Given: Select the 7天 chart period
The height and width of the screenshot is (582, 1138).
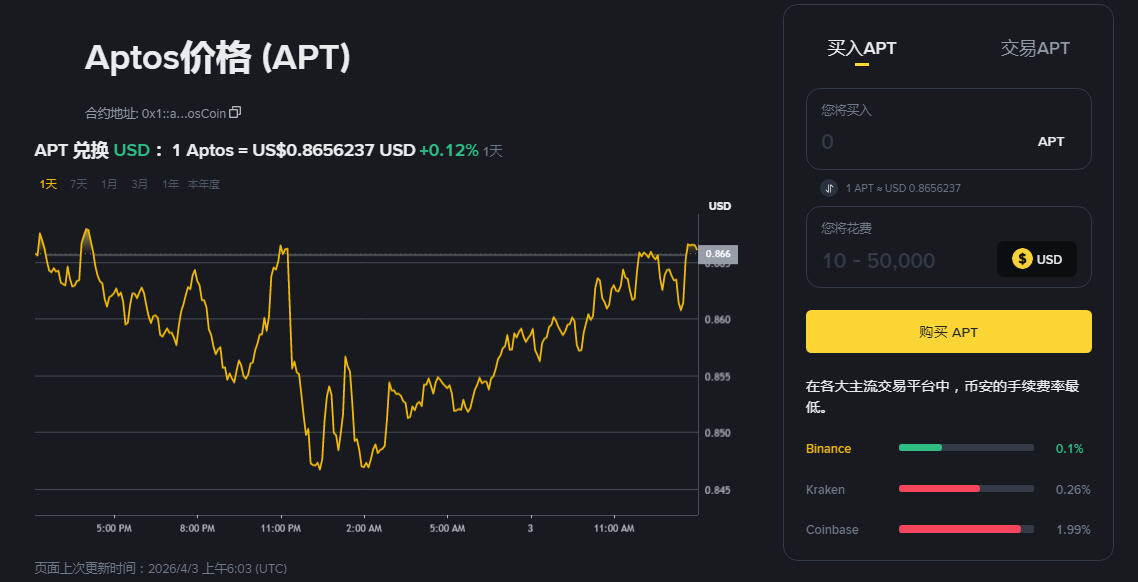Looking at the screenshot, I should (77, 184).
